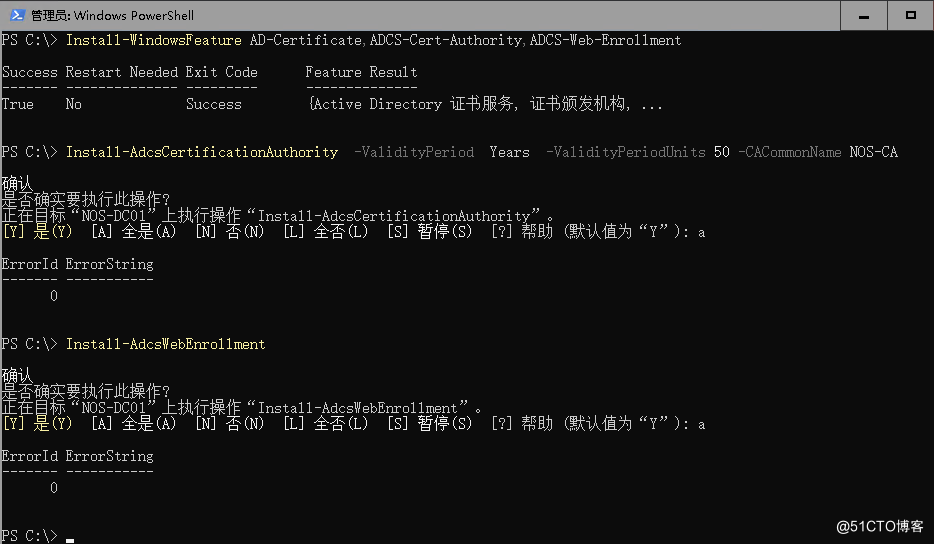Click the first '[Y] 是(Y)' prompt option
Viewport: 934px width, 544px height.
click(37, 232)
